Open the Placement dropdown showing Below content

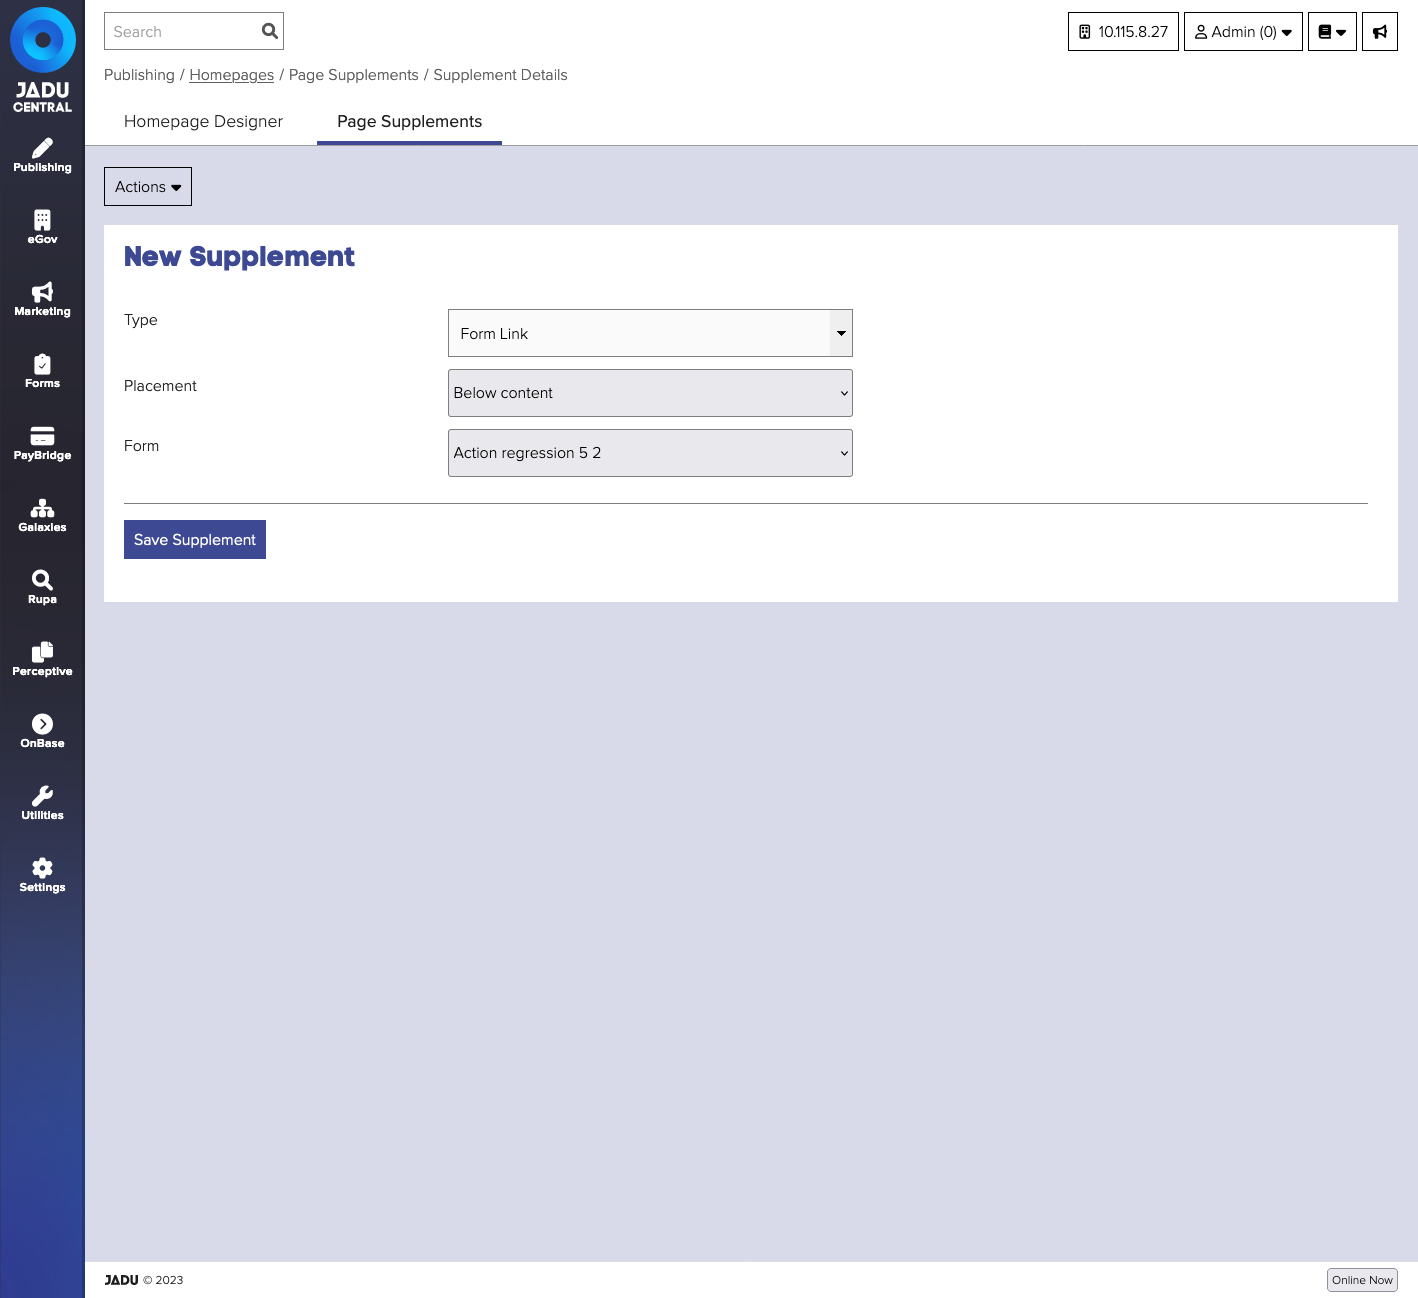point(650,393)
